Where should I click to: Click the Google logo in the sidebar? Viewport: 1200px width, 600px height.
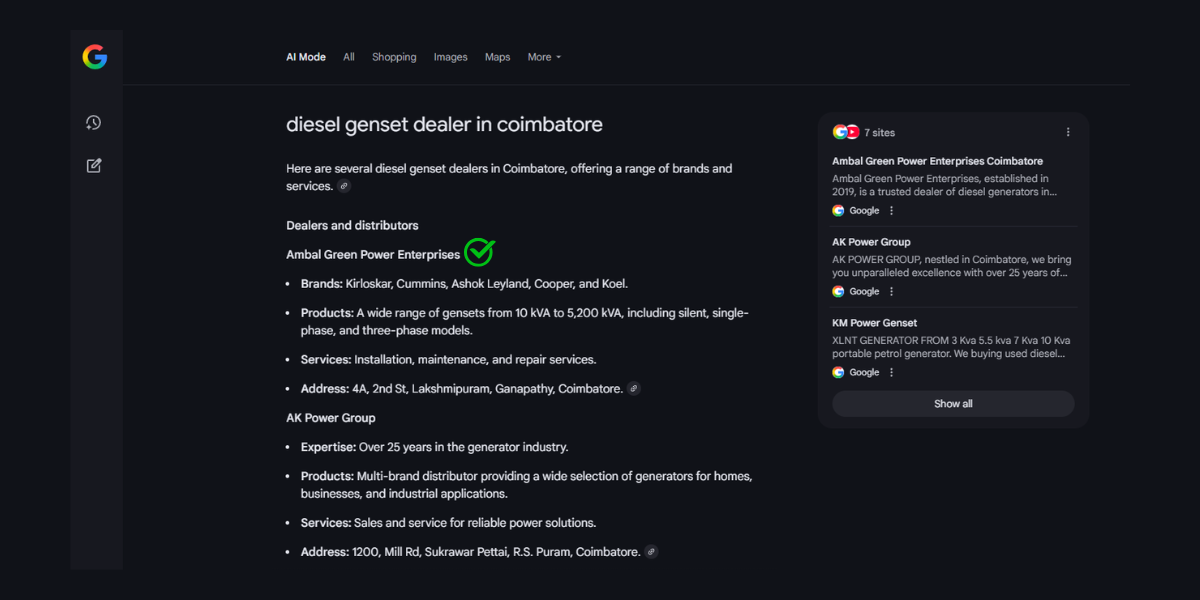click(x=95, y=57)
